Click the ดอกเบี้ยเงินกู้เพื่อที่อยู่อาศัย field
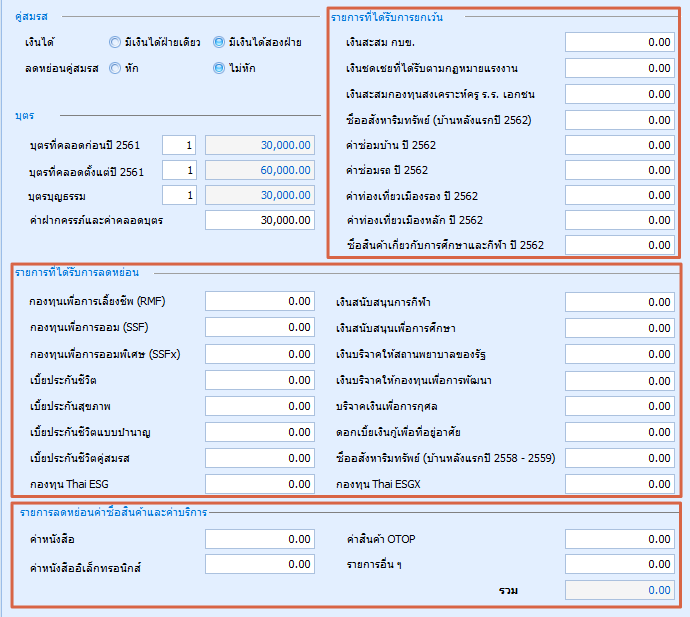The height and width of the screenshot is (617, 690). 620,431
